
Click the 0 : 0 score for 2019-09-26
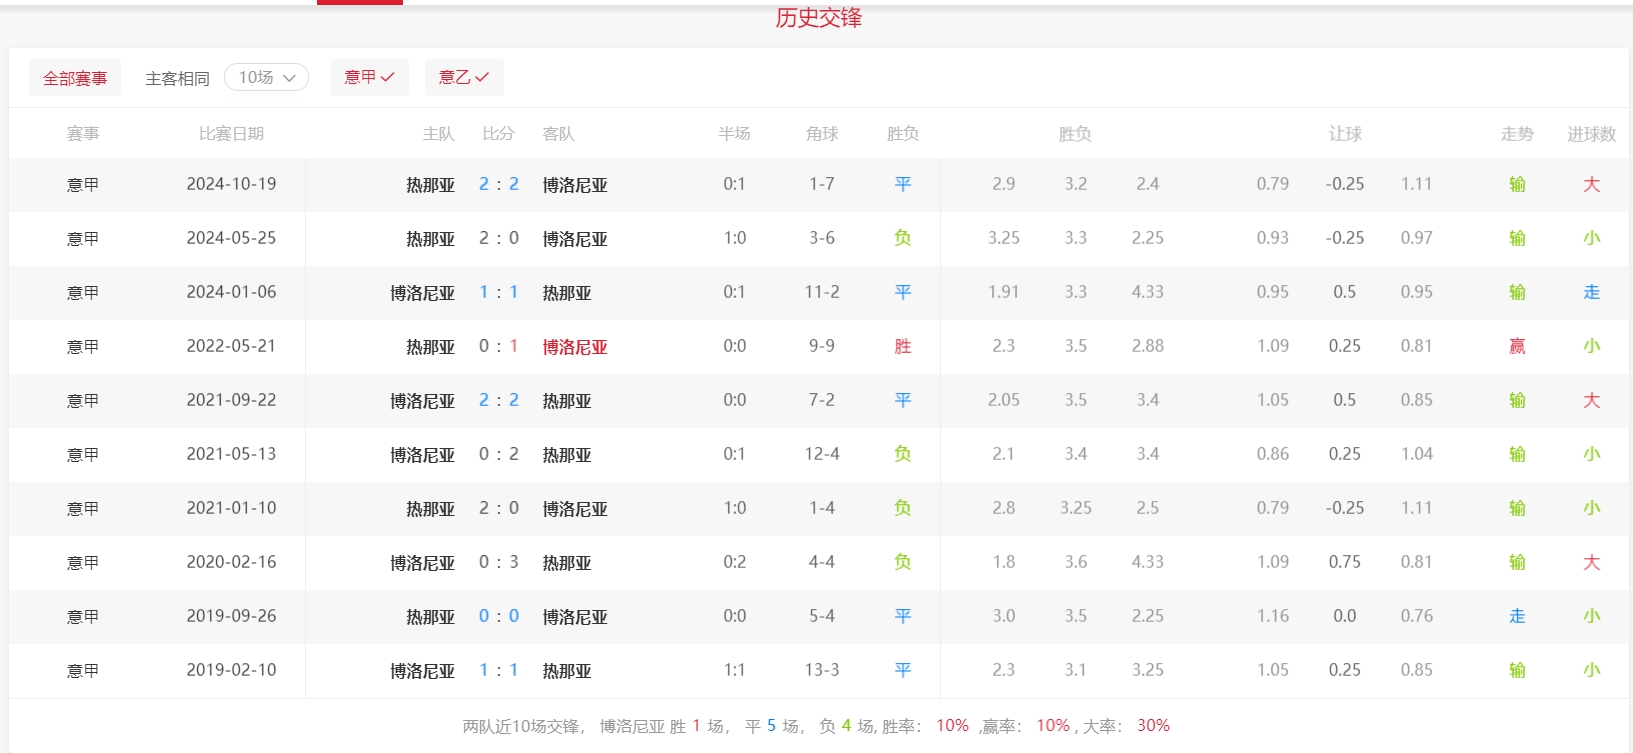[498, 616]
